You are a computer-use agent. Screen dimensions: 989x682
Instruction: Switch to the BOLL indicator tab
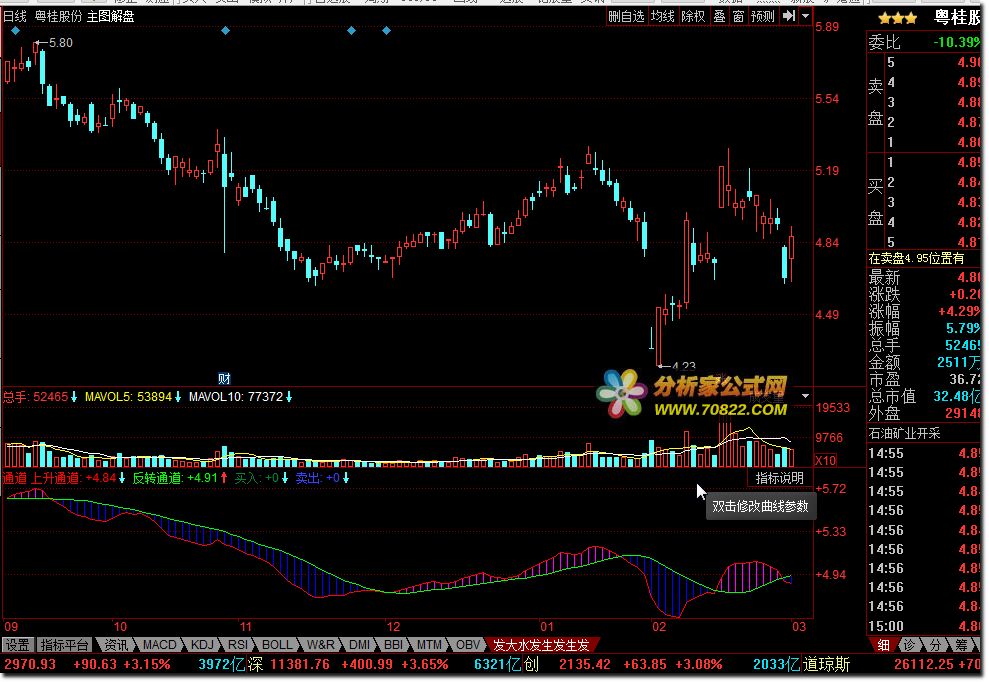coord(277,645)
